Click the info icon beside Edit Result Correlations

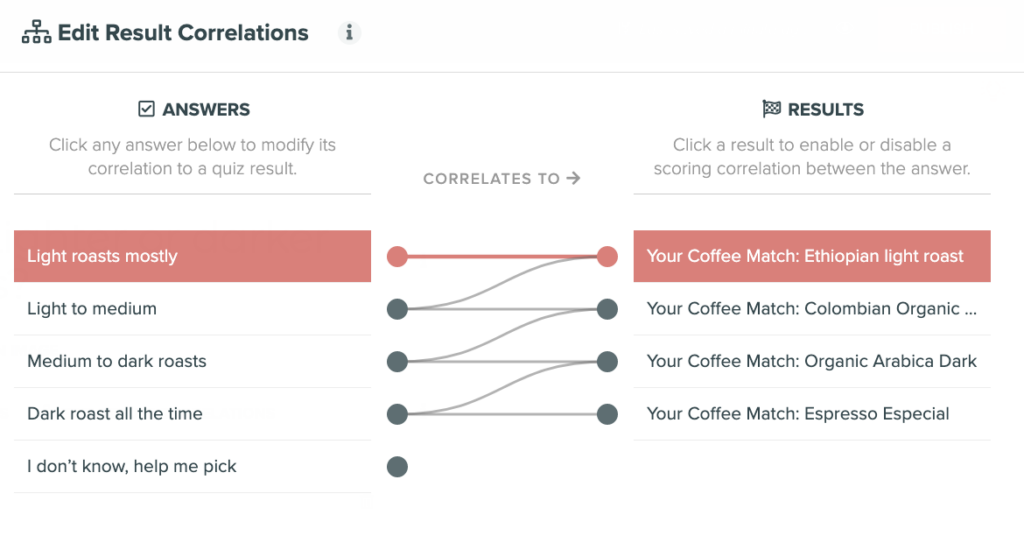click(x=349, y=33)
